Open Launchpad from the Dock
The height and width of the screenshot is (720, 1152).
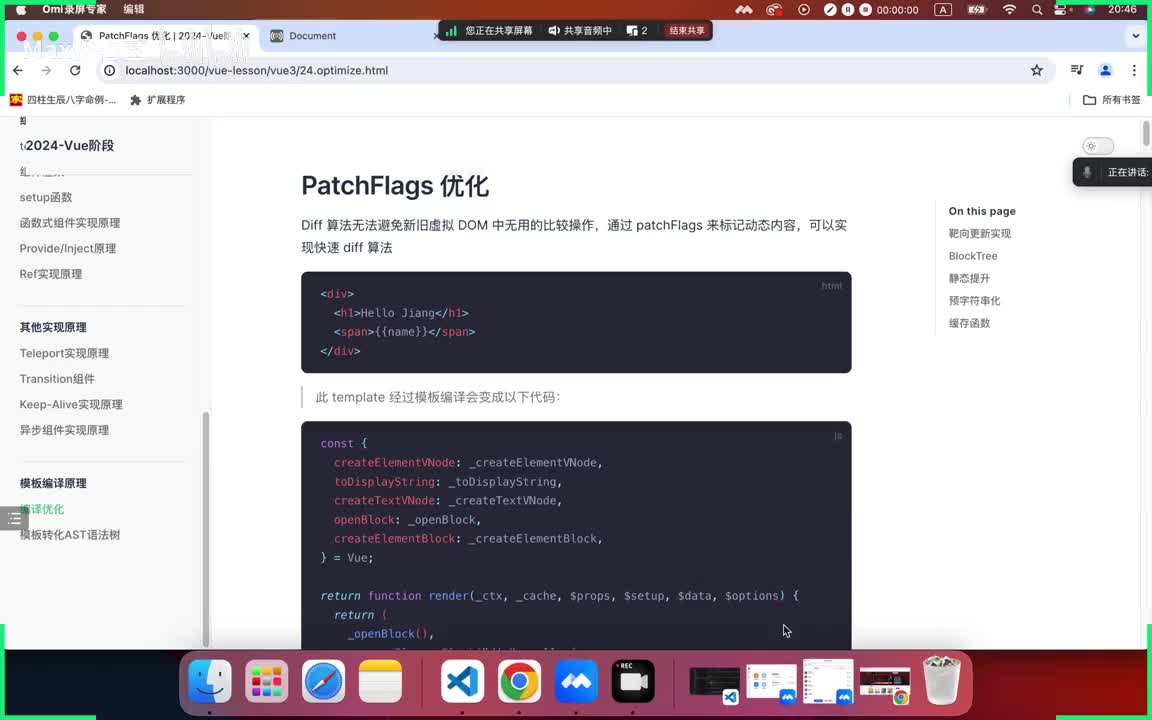coord(266,681)
